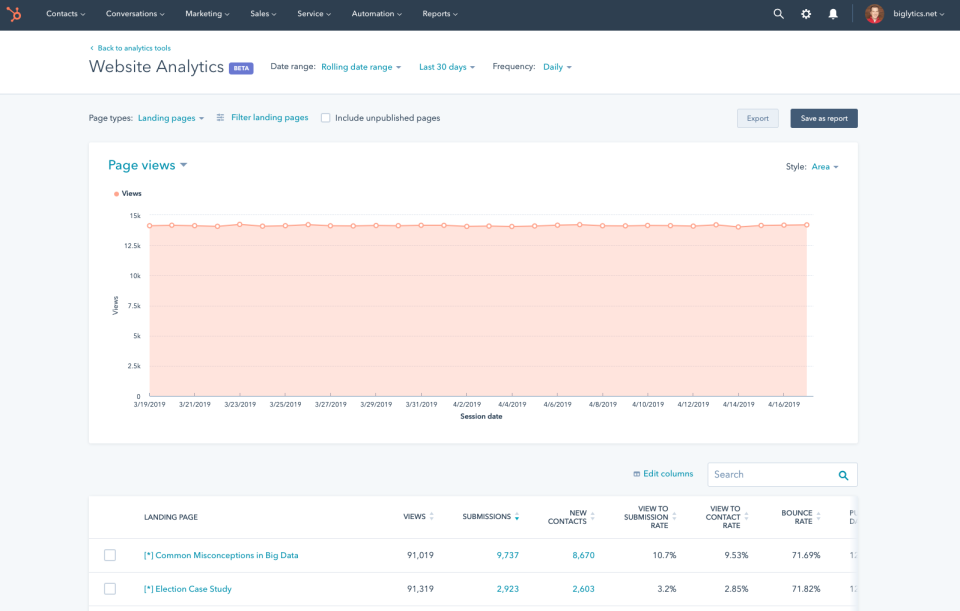Sort by Submissions using its sort arrows

tap(516, 516)
